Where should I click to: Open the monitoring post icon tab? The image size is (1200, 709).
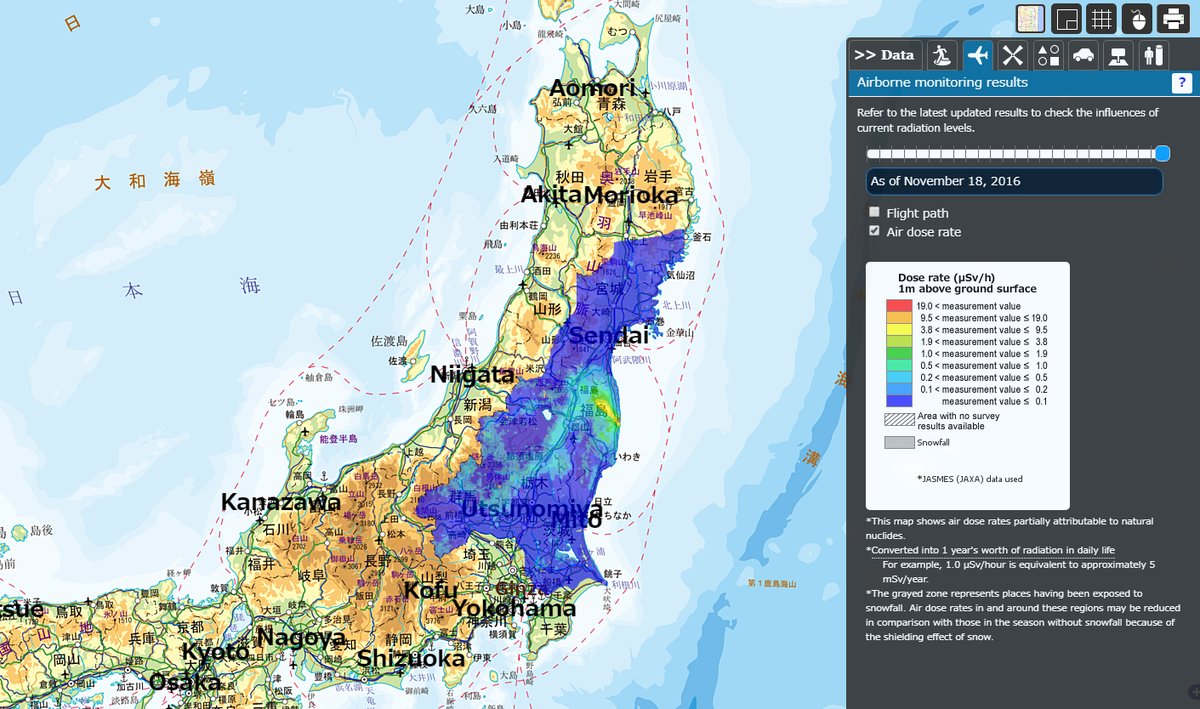pyautogui.click(x=1119, y=55)
